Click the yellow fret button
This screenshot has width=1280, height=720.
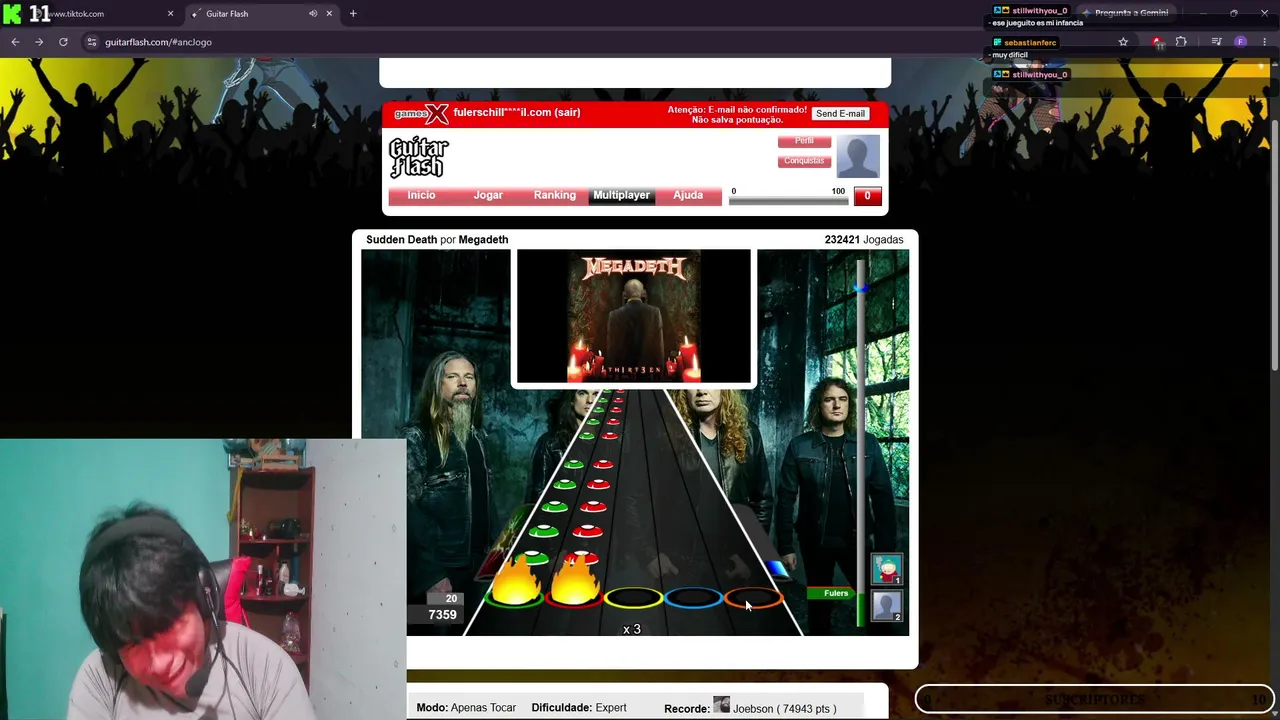[634, 598]
